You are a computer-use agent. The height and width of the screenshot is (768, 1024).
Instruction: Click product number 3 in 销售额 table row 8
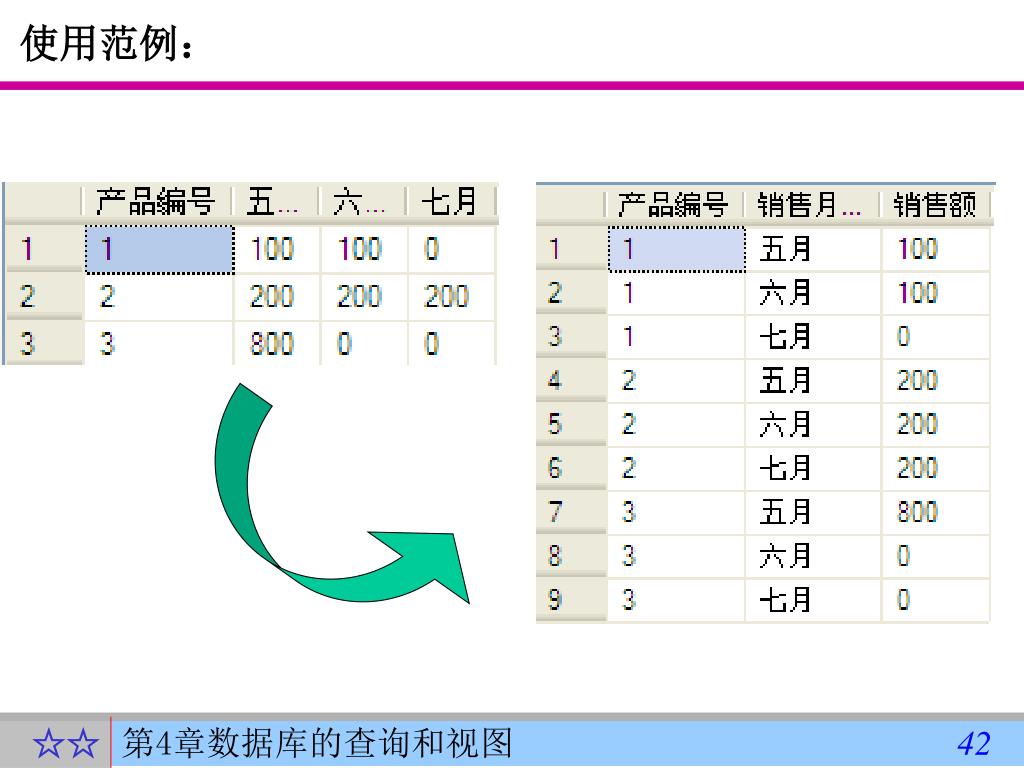677,556
